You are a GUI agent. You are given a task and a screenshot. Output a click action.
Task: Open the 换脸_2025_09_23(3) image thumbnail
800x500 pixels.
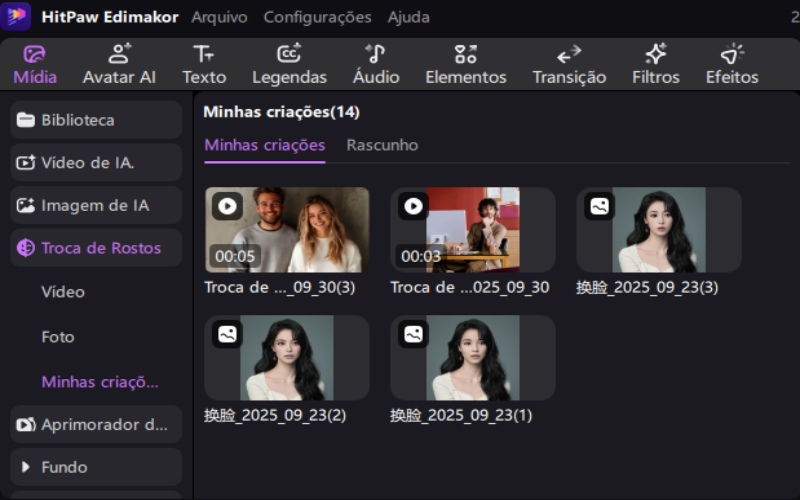coord(659,230)
